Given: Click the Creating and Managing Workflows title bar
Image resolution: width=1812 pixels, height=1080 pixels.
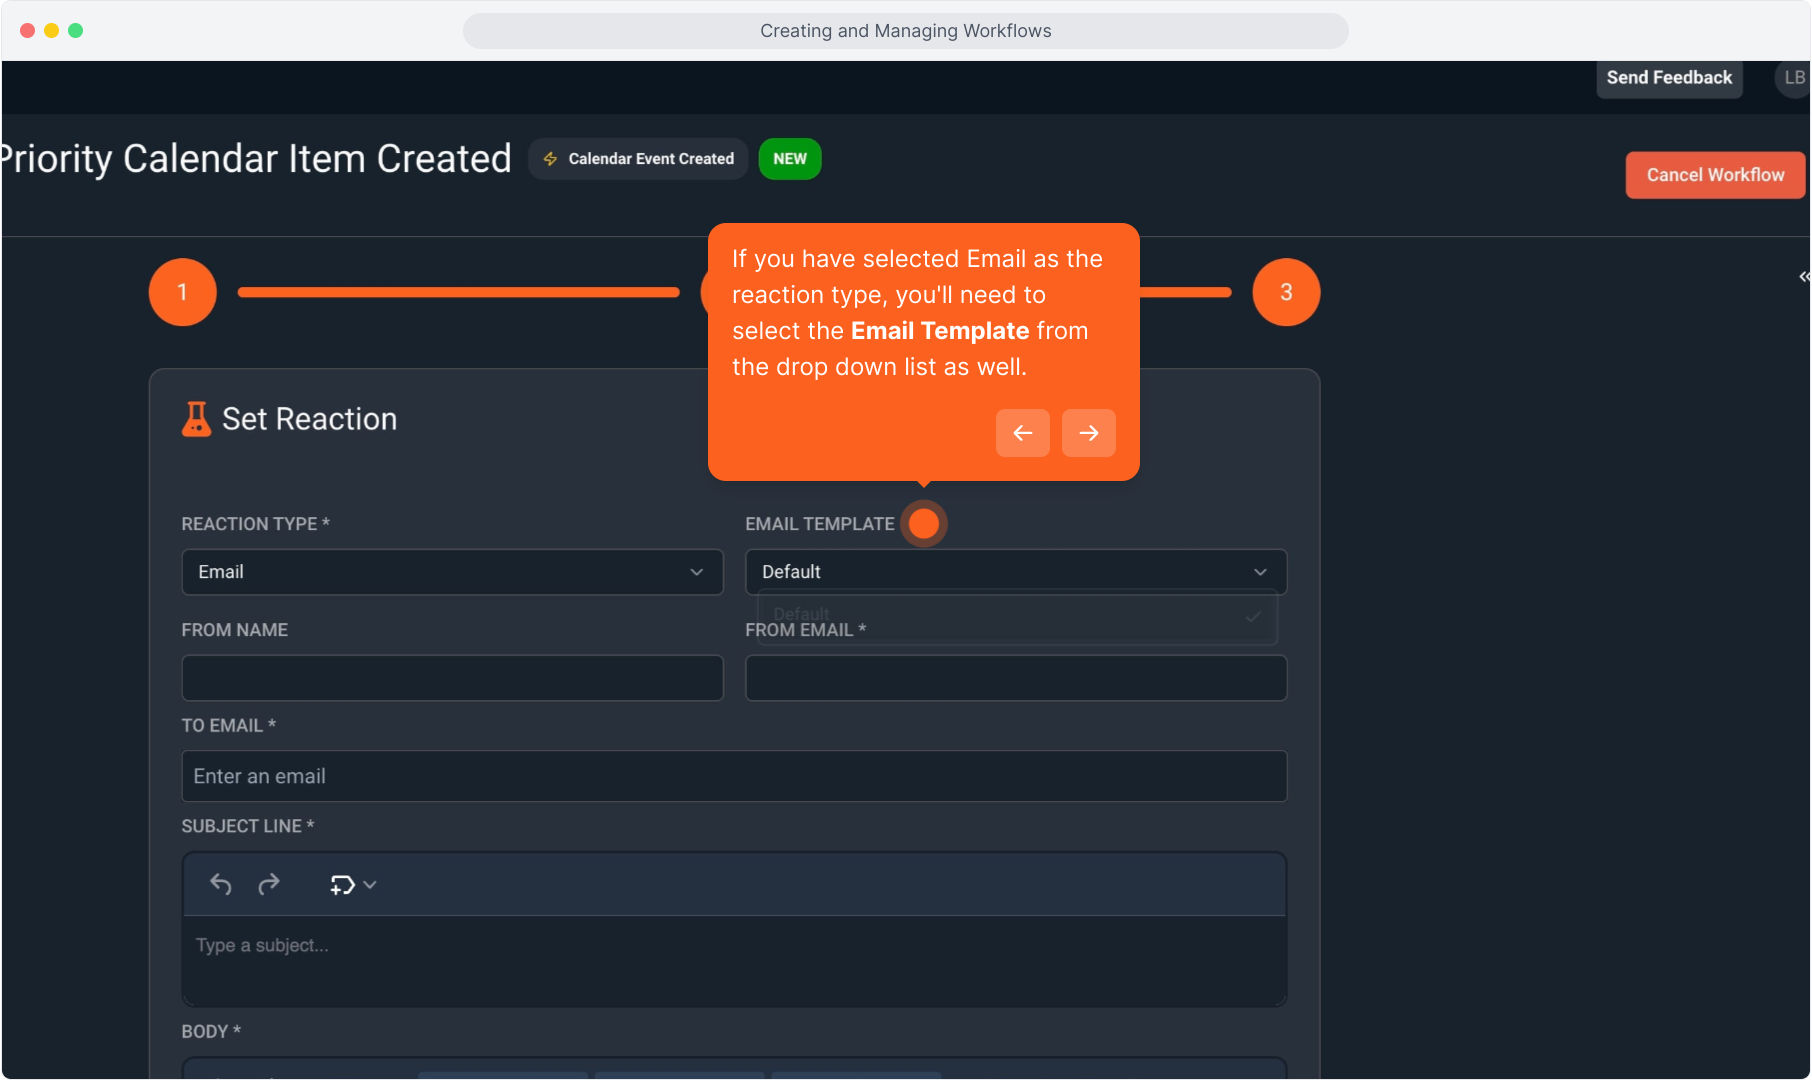Looking at the screenshot, I should click(906, 31).
